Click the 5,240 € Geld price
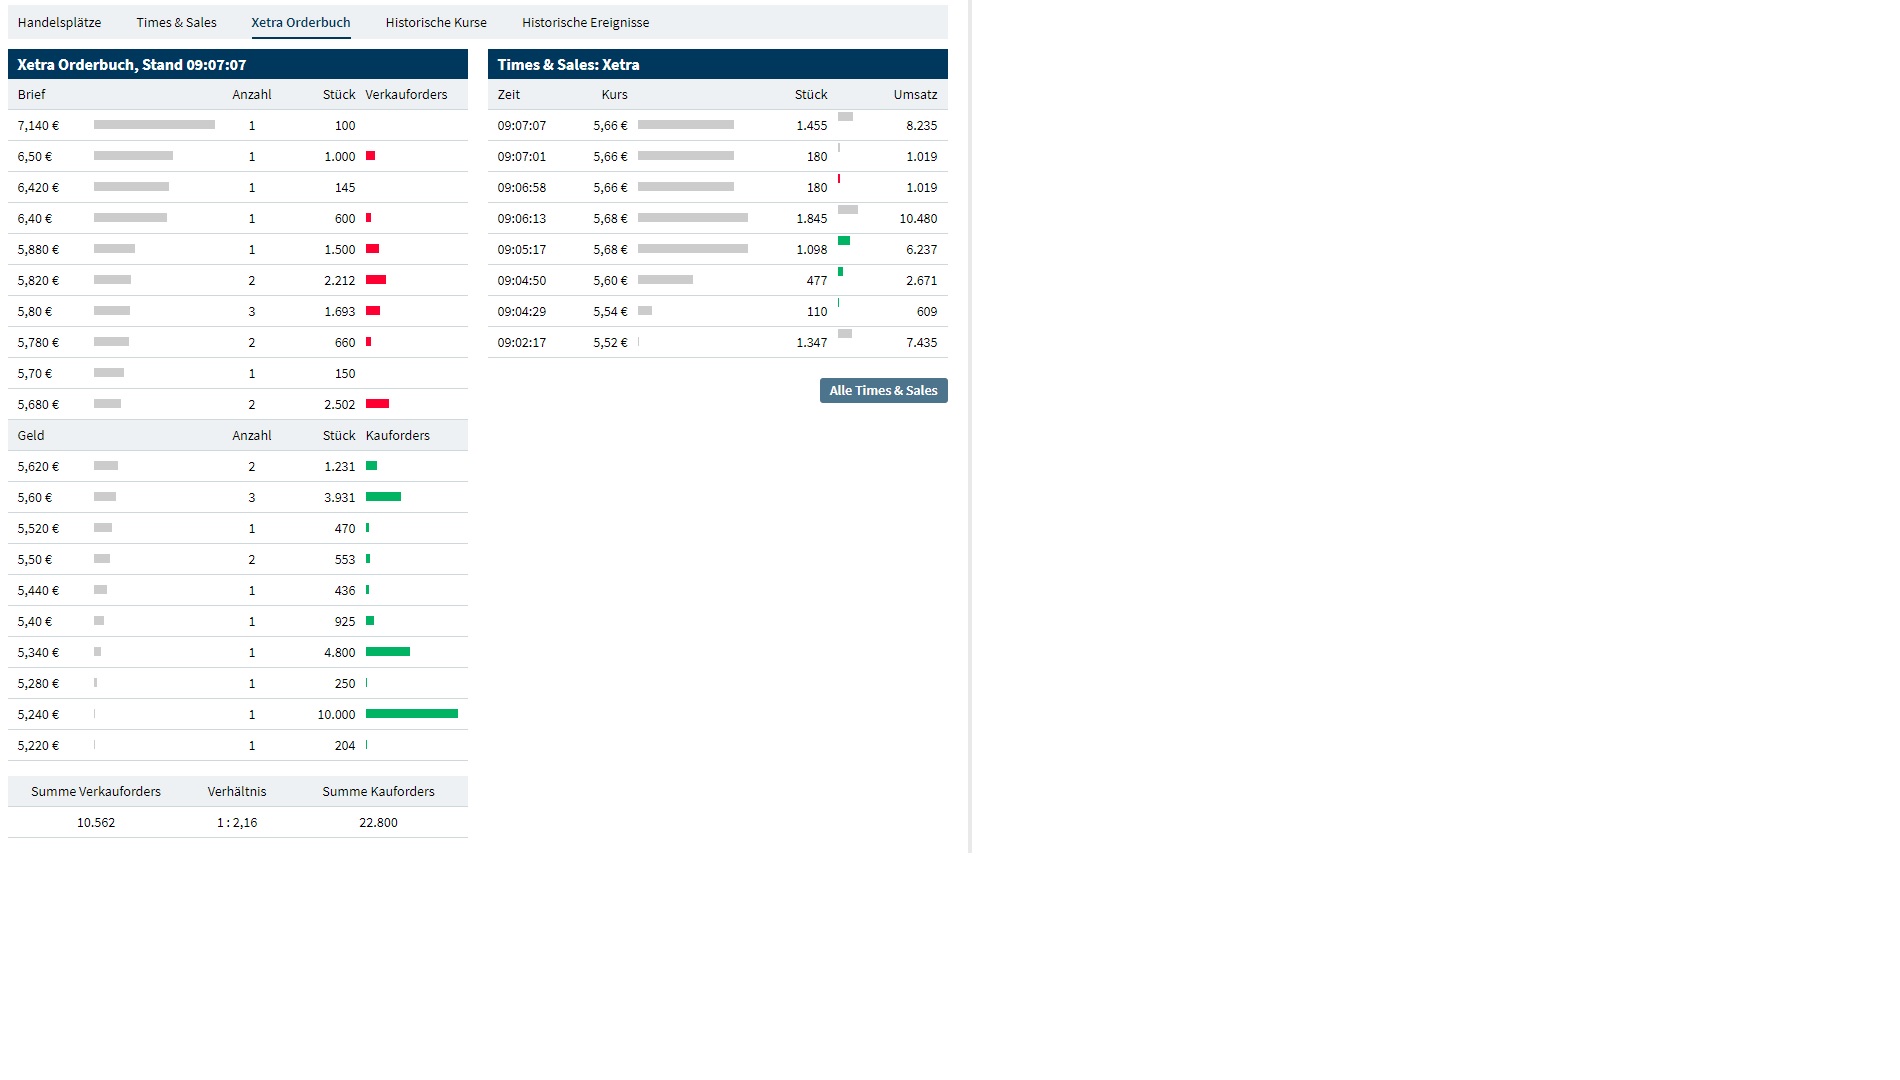Viewport: 1900px width, 1080px height. 38,714
